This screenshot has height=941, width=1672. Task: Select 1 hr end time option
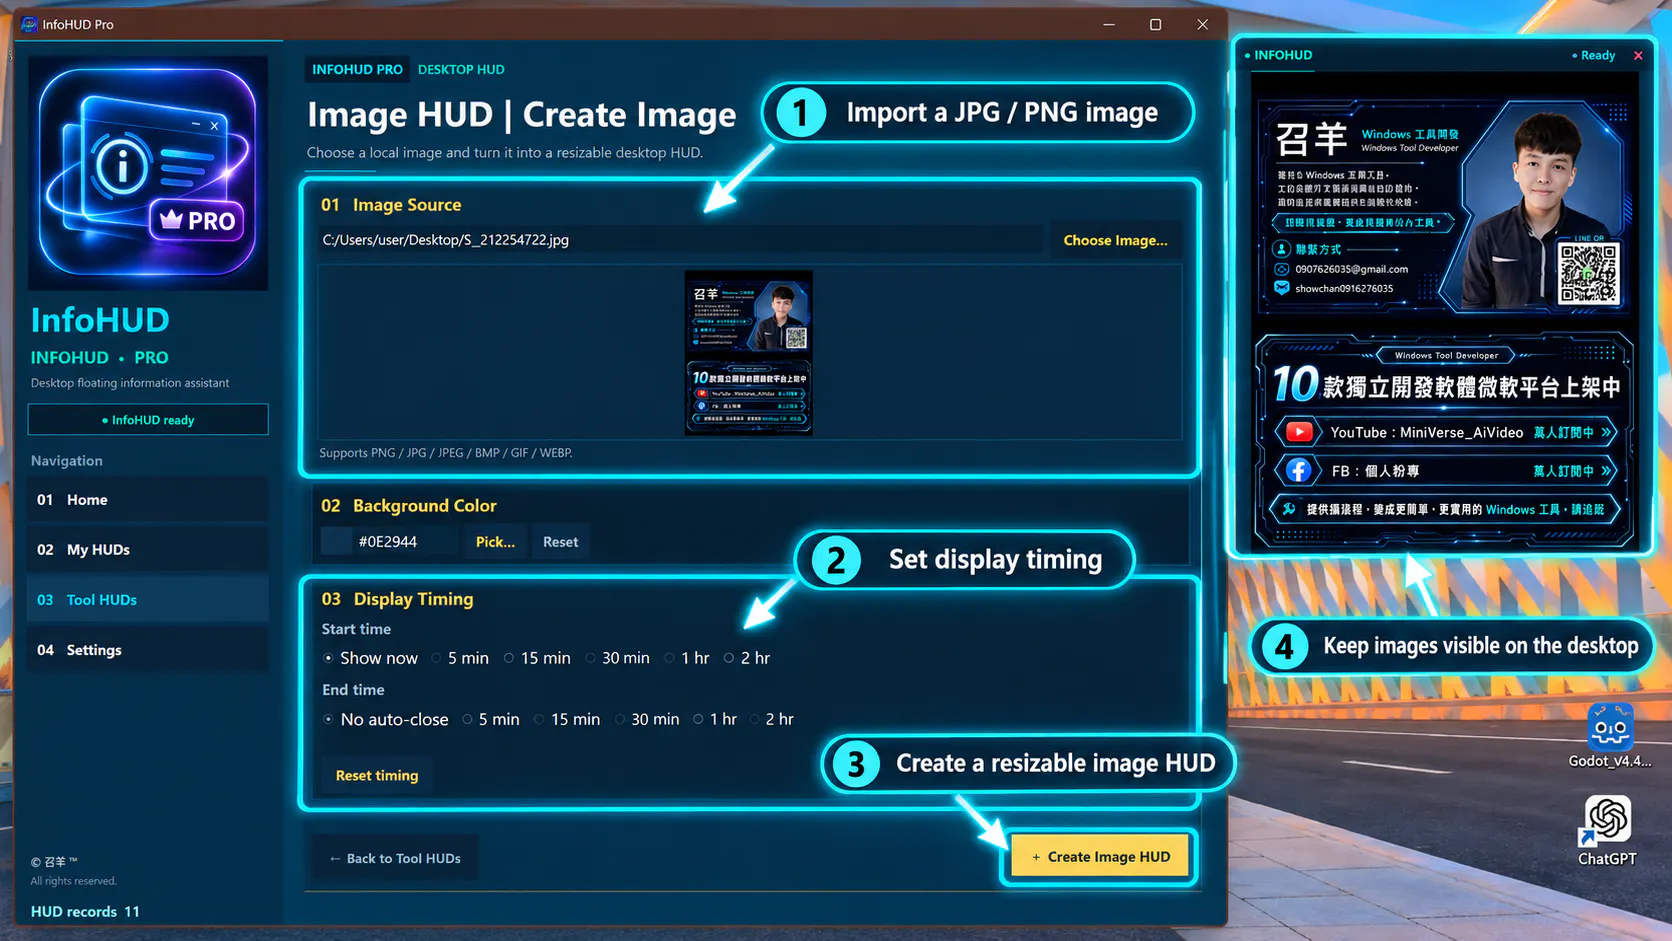715,719
